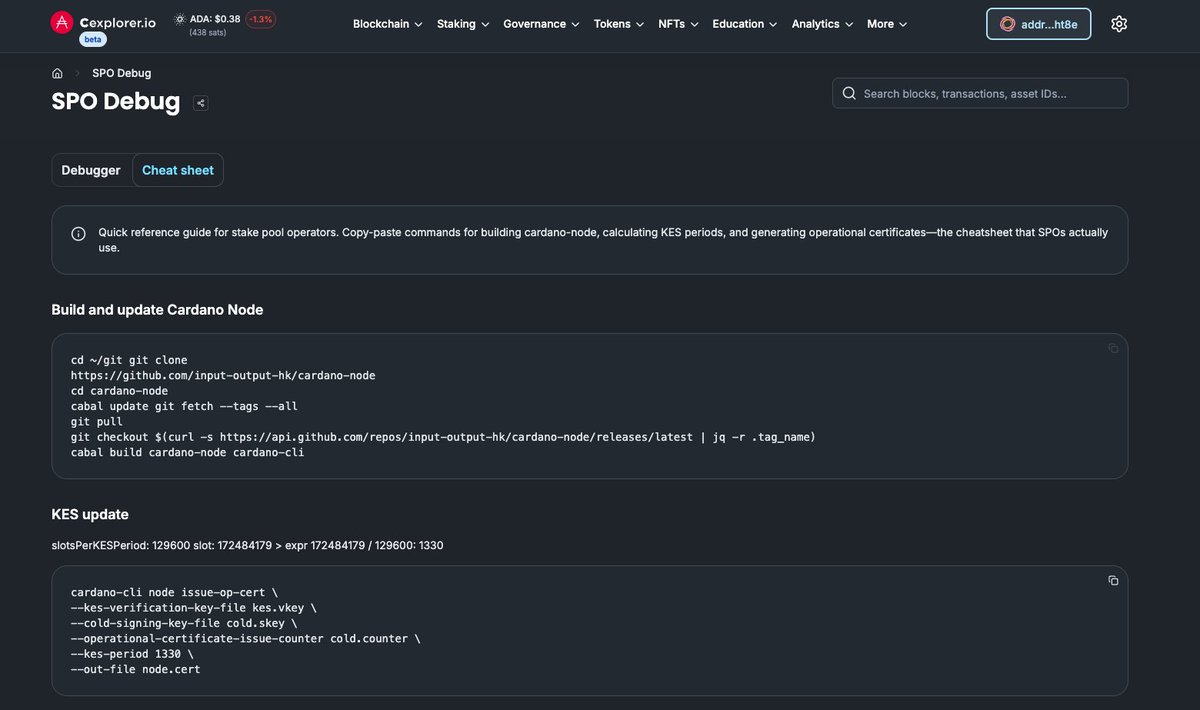Copy the Cardano Node build commands
Screen dimensions: 1200x710
coord(1112,347)
